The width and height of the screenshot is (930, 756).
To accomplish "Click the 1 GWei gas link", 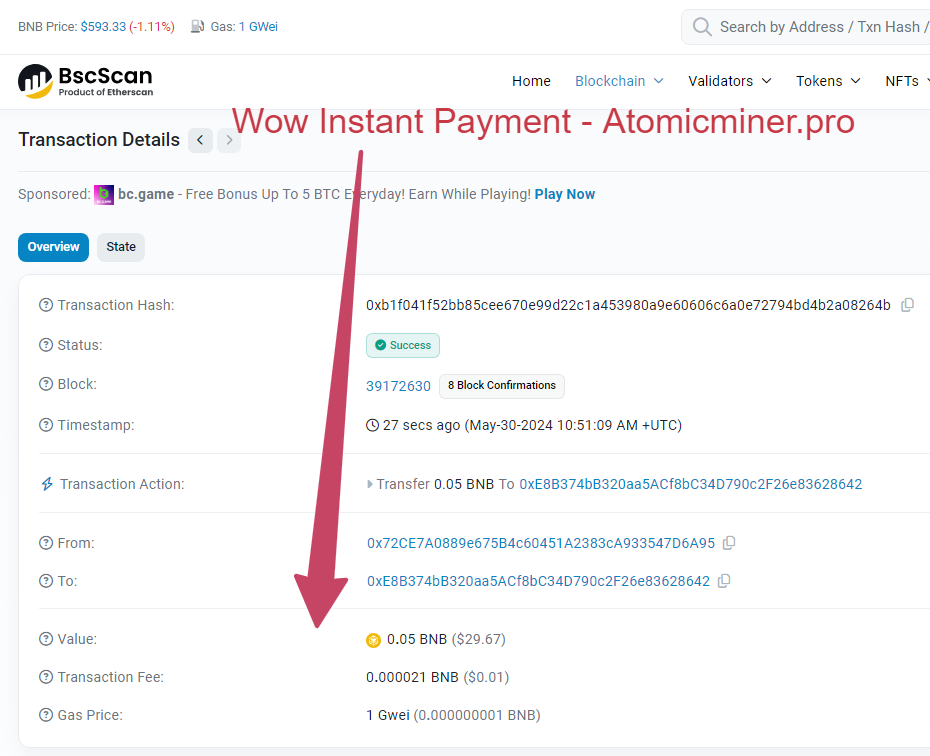I will pyautogui.click(x=258, y=27).
